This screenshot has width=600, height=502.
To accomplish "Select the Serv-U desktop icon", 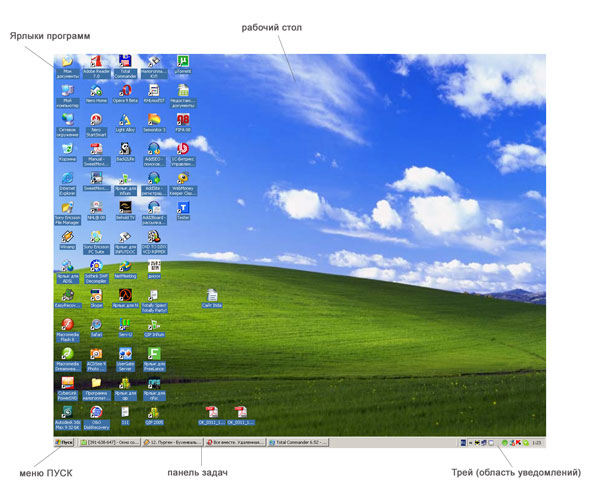I will click(x=125, y=328).
